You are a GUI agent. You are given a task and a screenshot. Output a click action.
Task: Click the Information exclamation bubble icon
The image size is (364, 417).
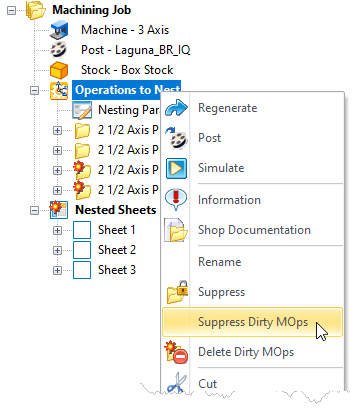[176, 199]
